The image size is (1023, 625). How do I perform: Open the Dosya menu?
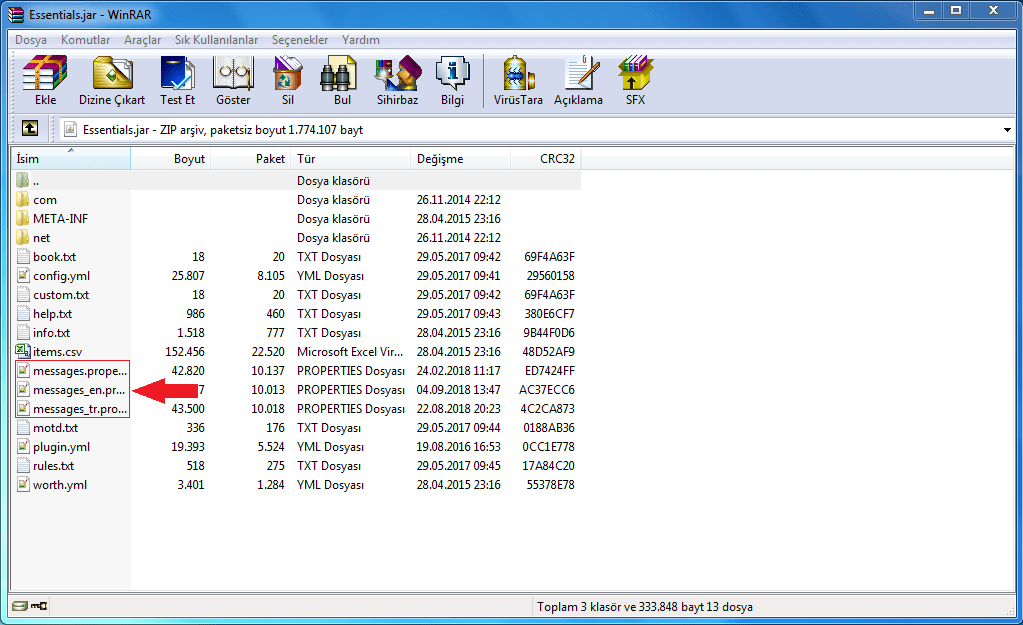(x=31, y=40)
